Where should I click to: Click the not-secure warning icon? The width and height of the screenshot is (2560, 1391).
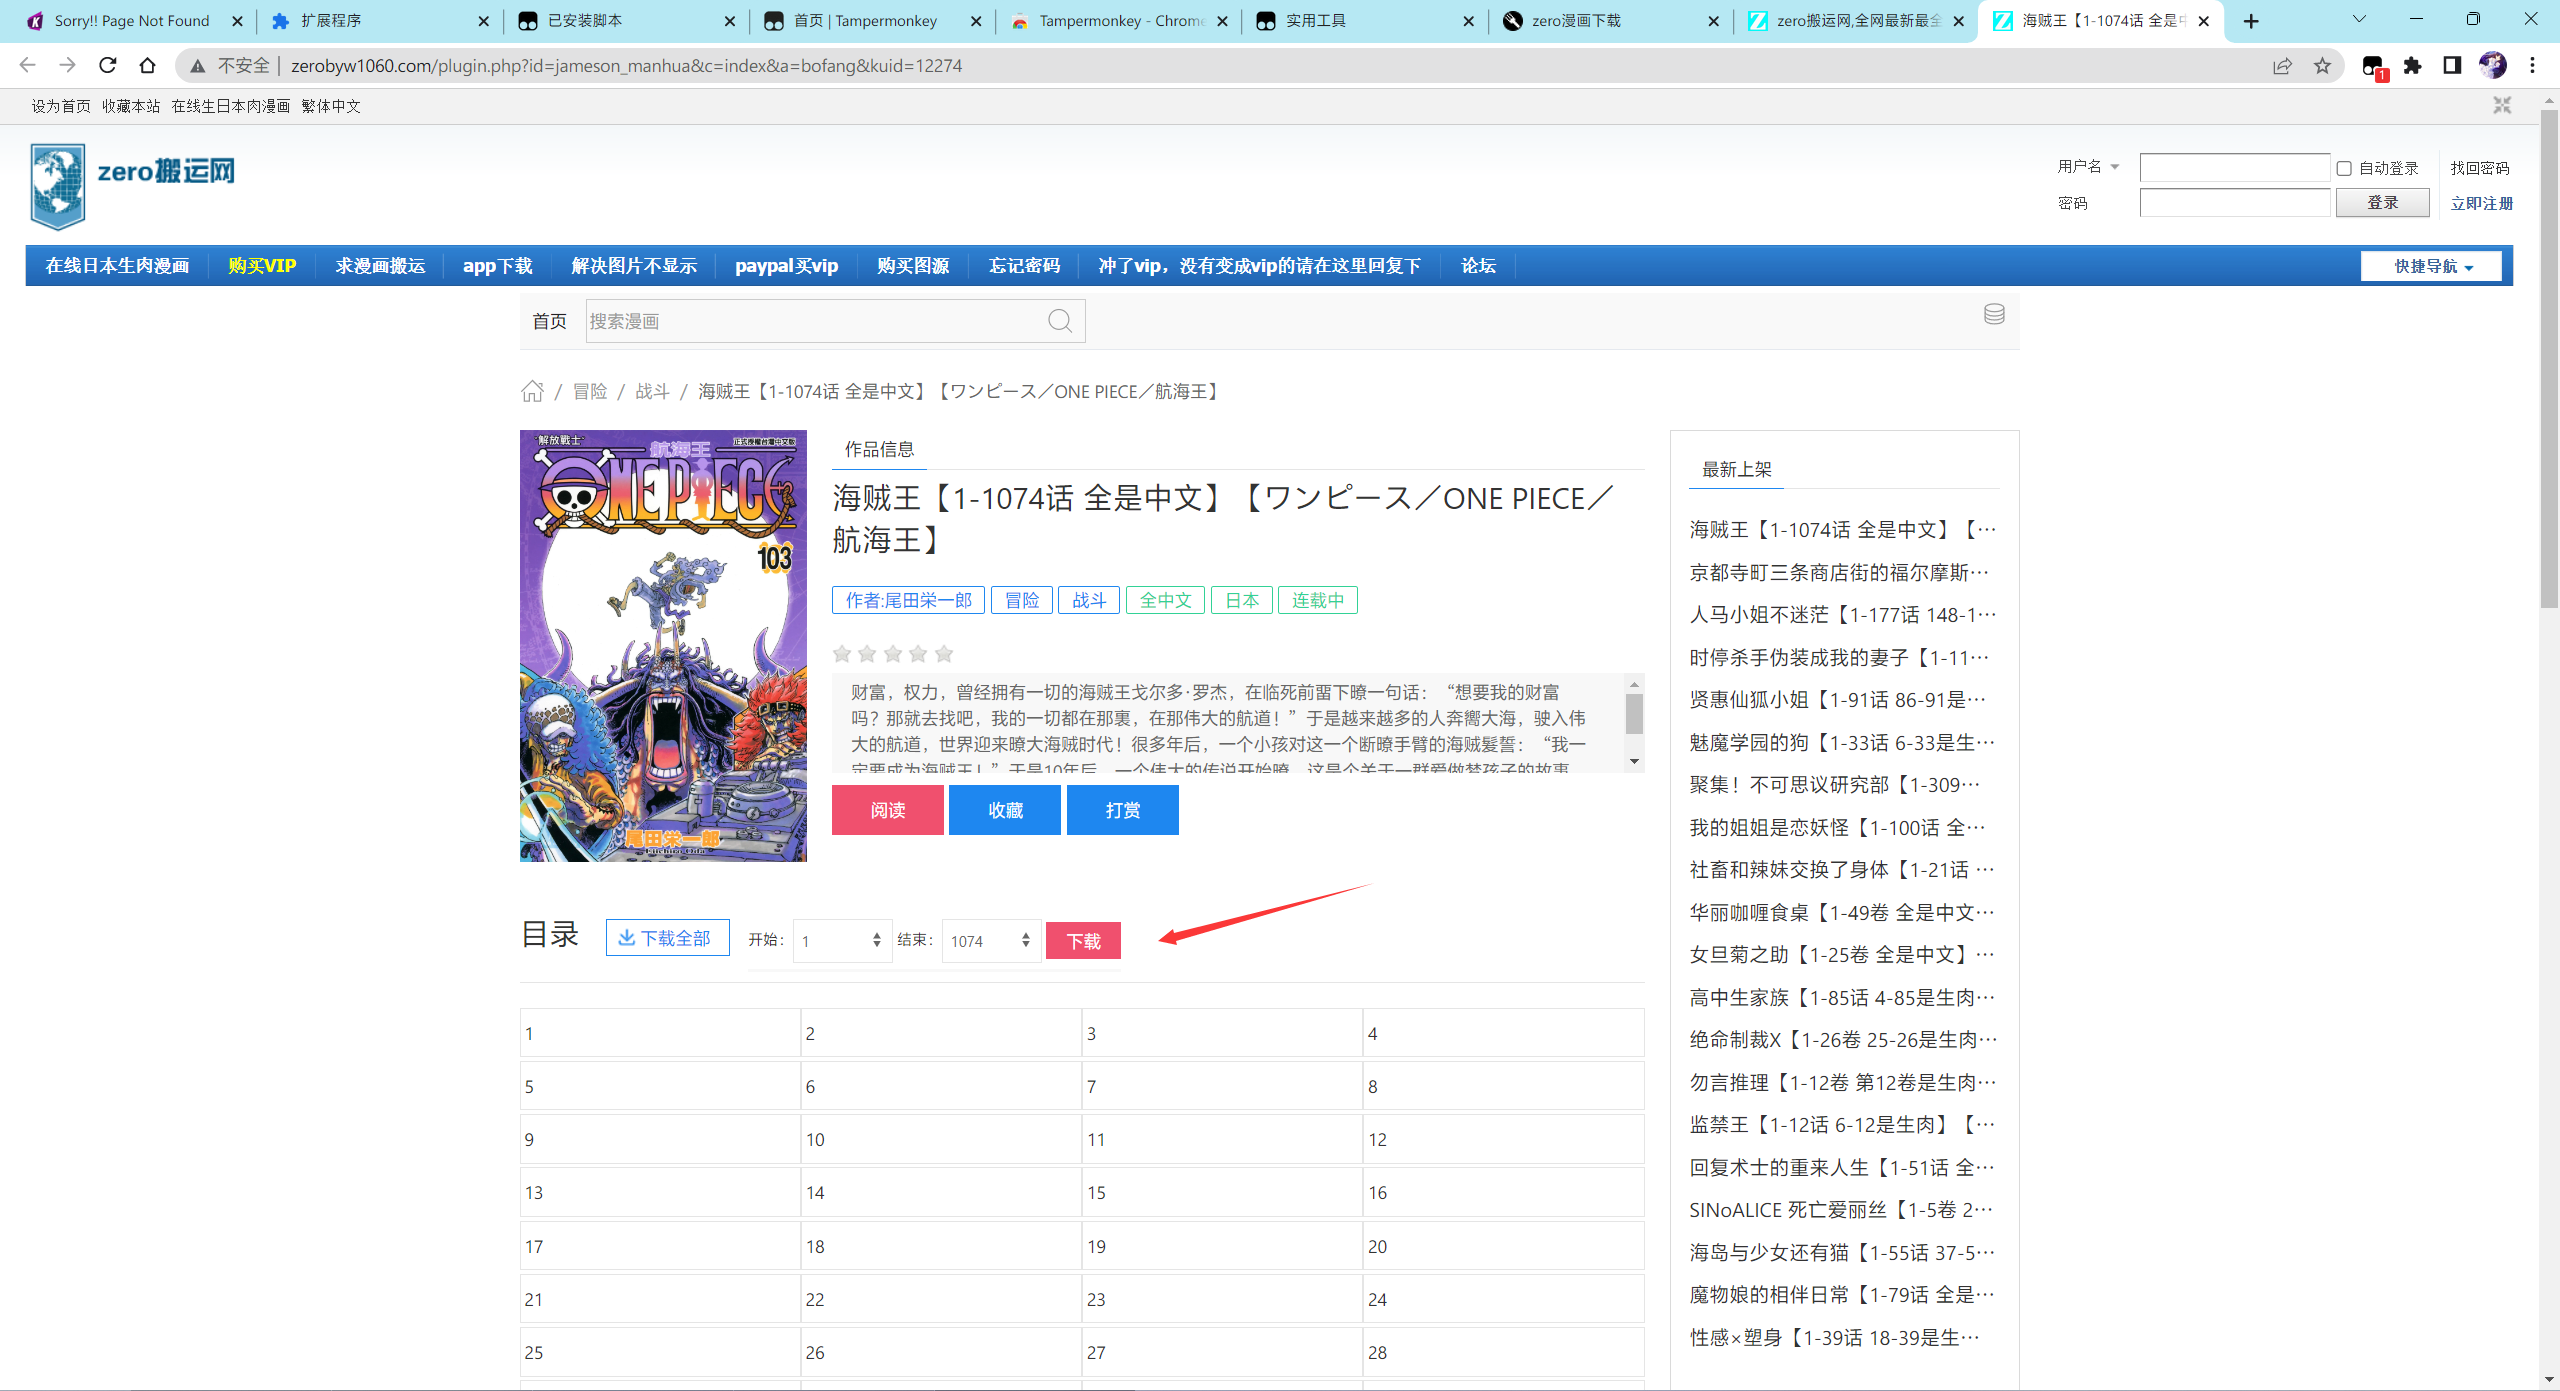198,66
